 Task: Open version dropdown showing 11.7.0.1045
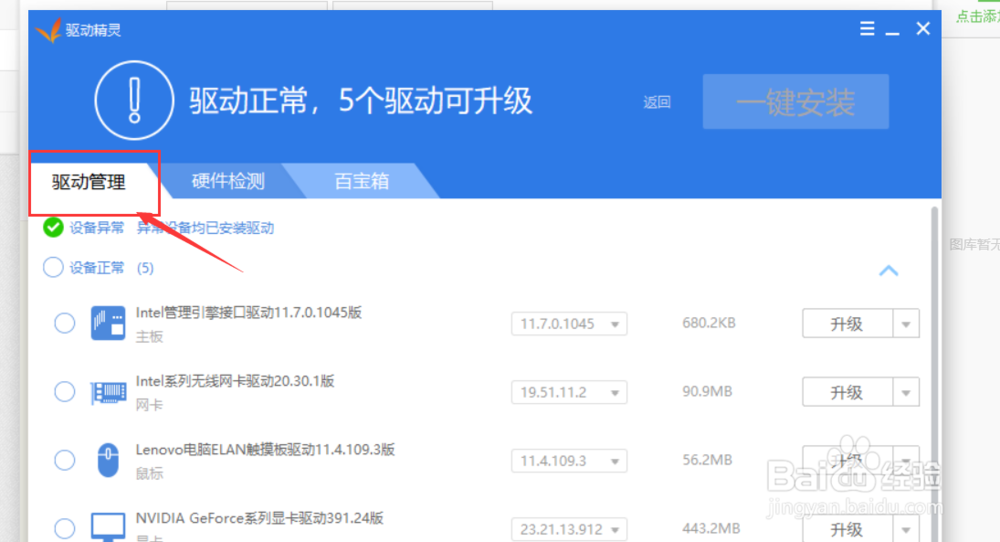pos(569,324)
